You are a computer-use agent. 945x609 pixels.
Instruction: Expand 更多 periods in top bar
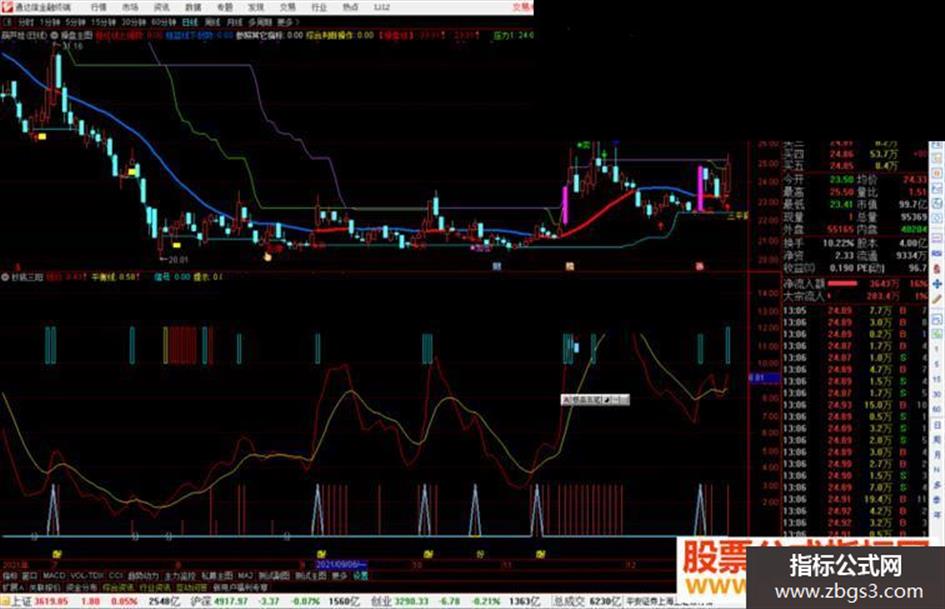click(286, 22)
